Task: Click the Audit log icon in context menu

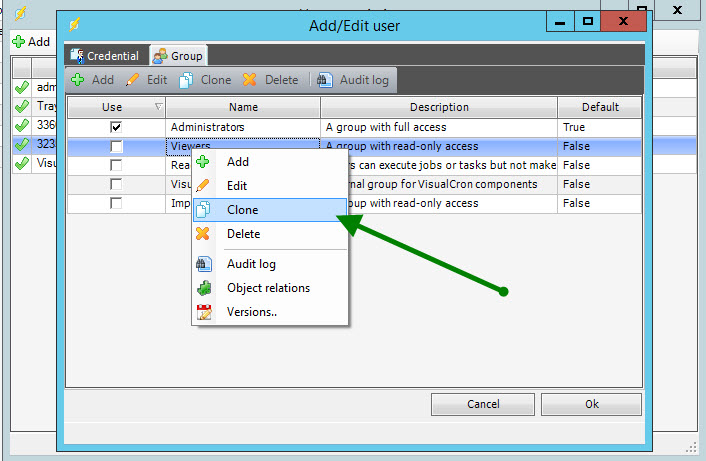Action: 204,264
